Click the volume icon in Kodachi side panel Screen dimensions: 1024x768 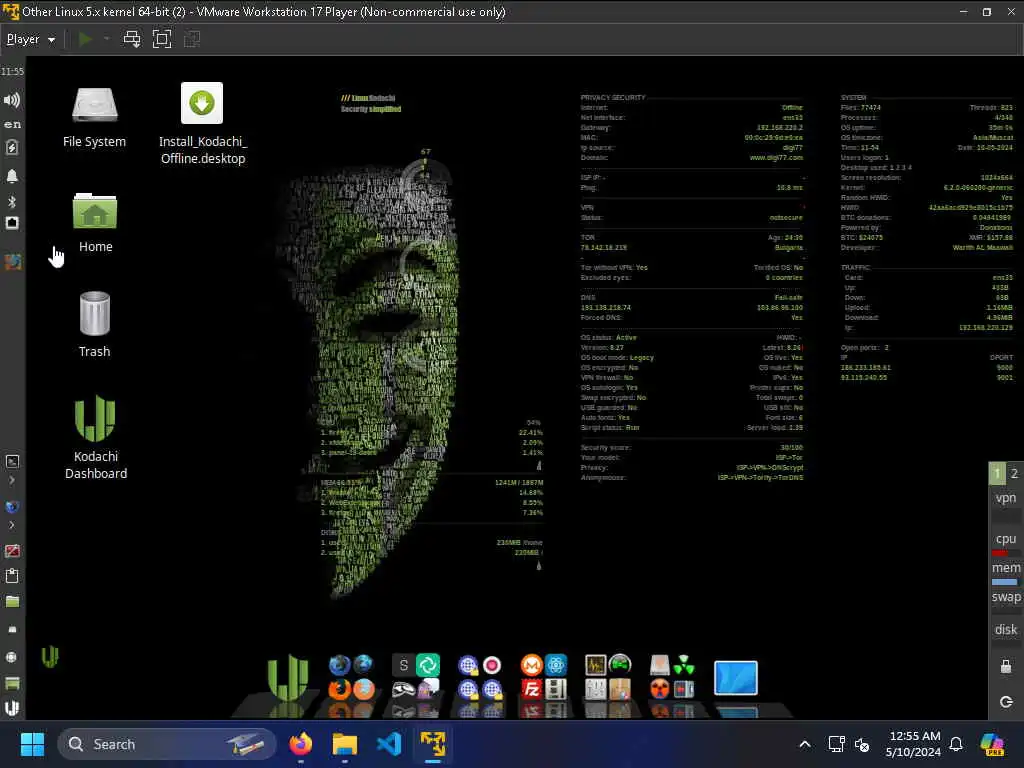[x=12, y=100]
